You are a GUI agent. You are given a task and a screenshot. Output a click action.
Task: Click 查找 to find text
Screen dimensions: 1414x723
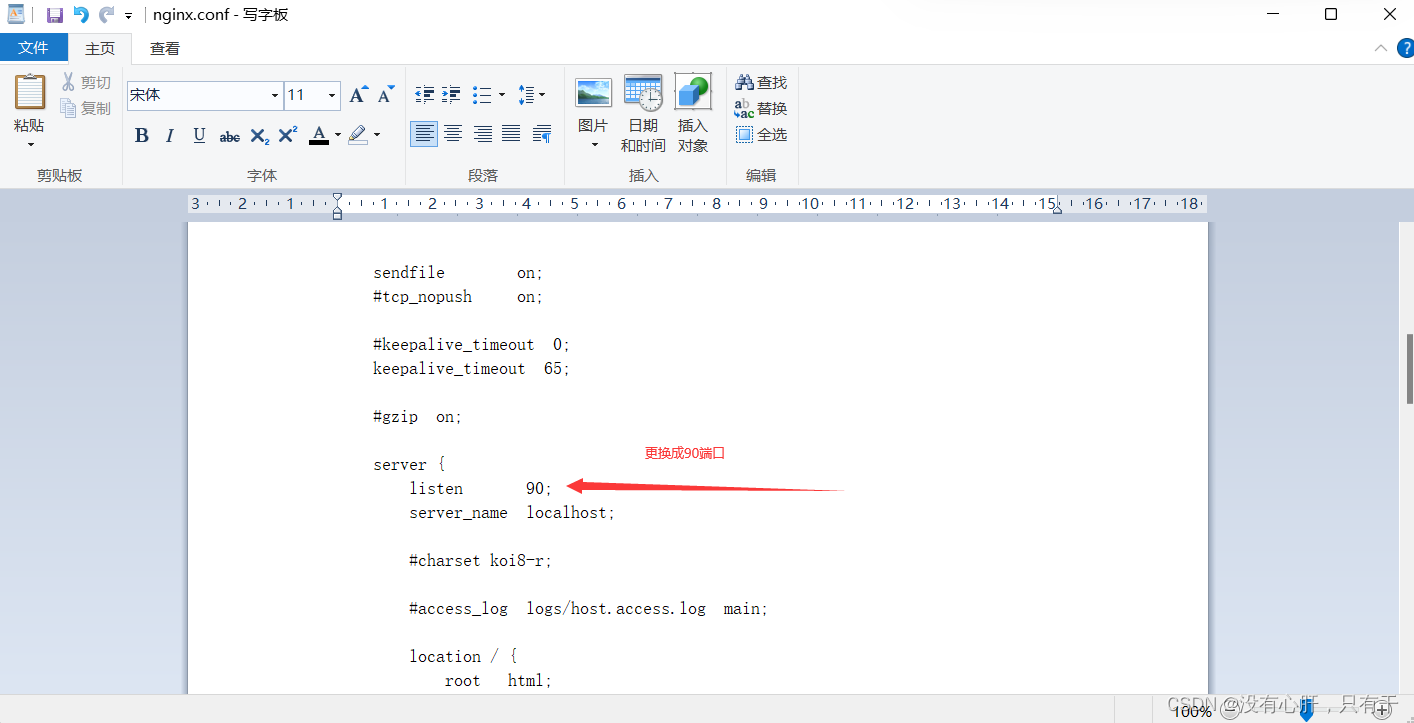pos(761,82)
